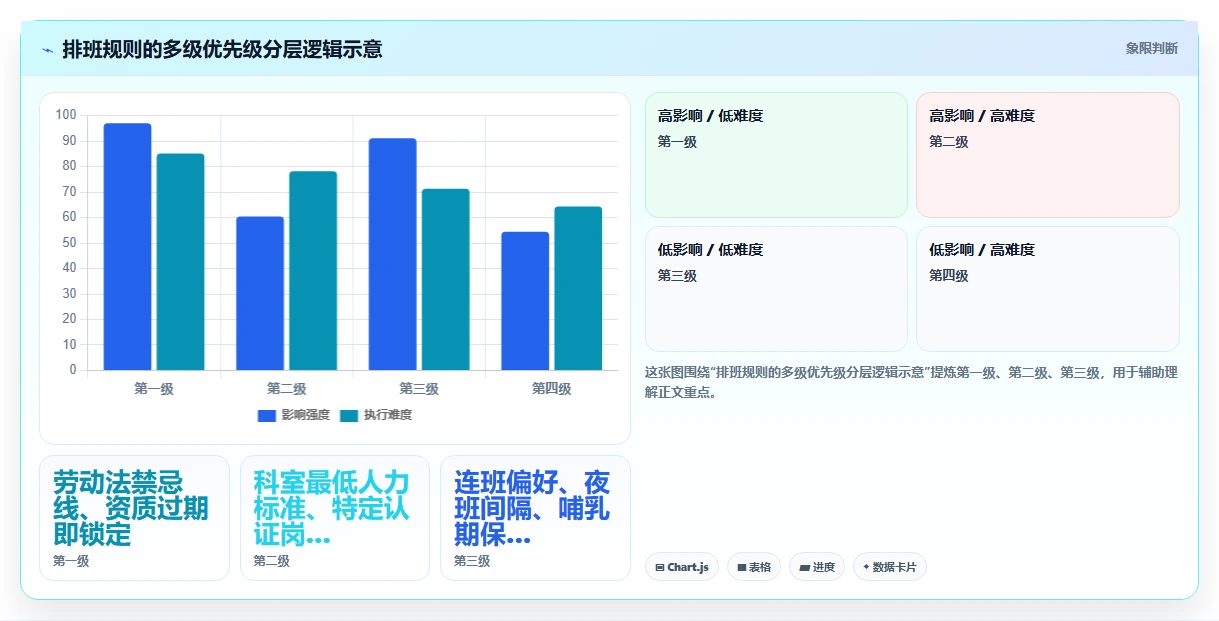
Task: Click the 第四级 x-axis label
Action: pos(552,389)
